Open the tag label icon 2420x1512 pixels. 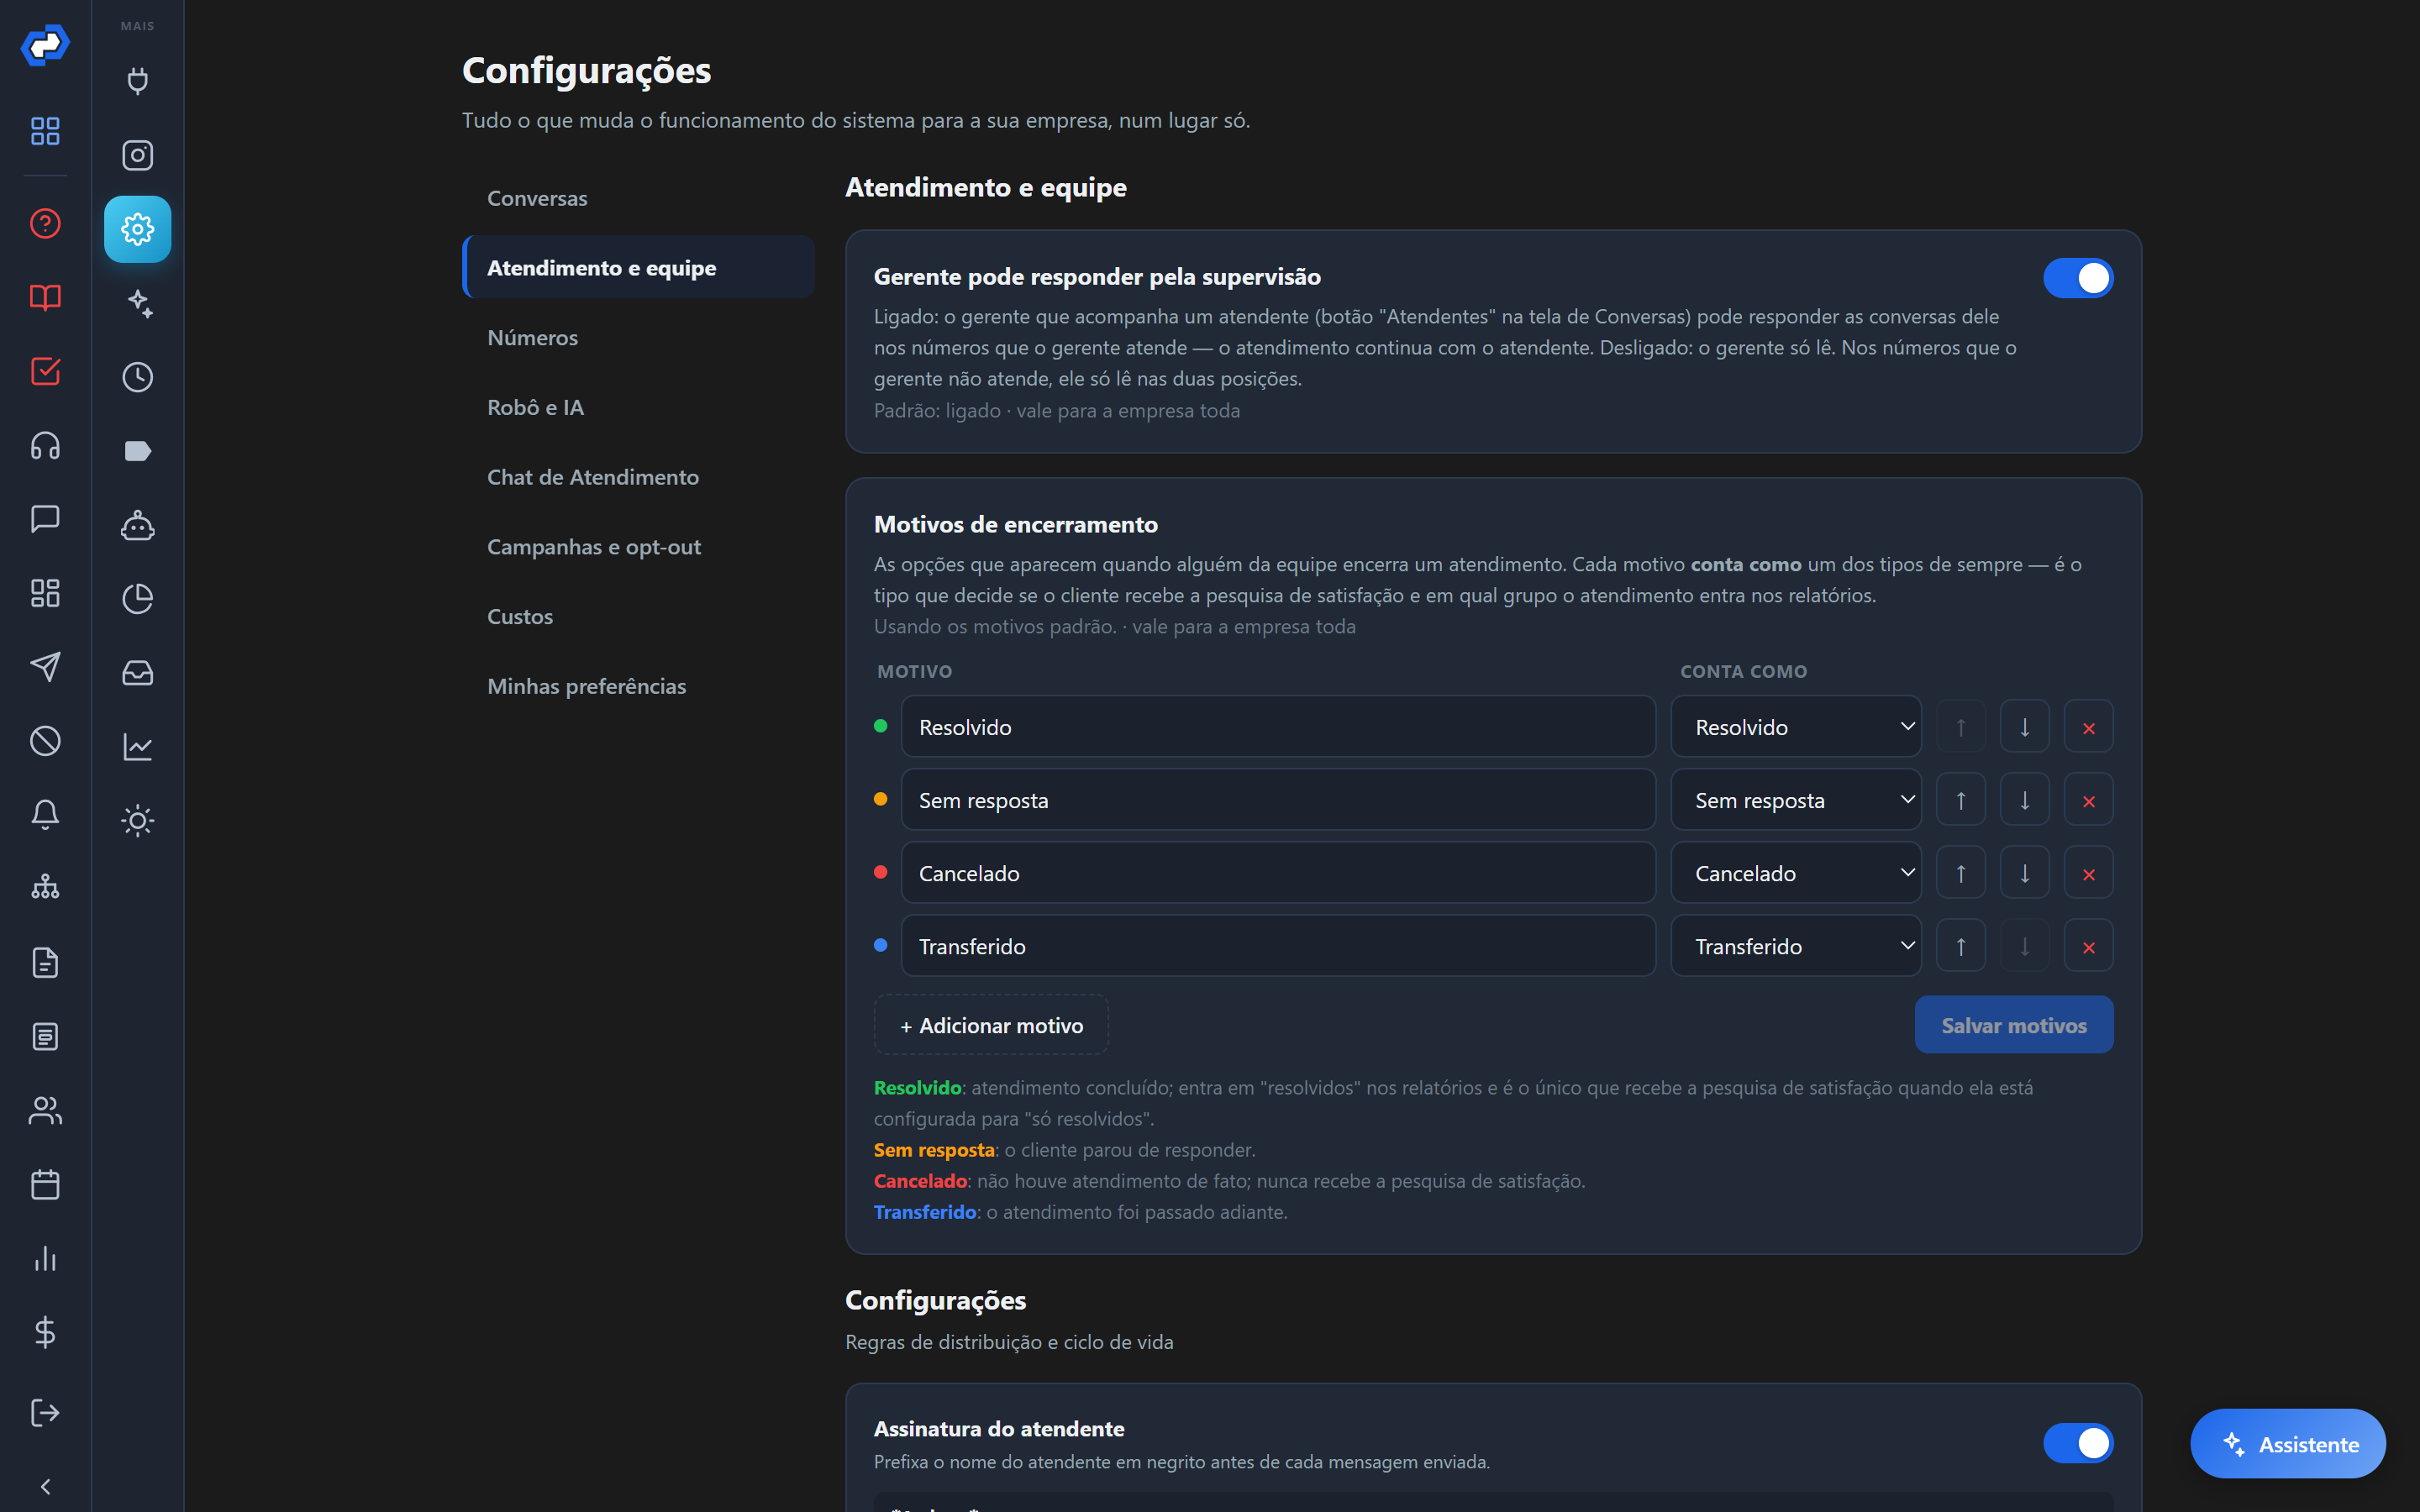tap(138, 451)
